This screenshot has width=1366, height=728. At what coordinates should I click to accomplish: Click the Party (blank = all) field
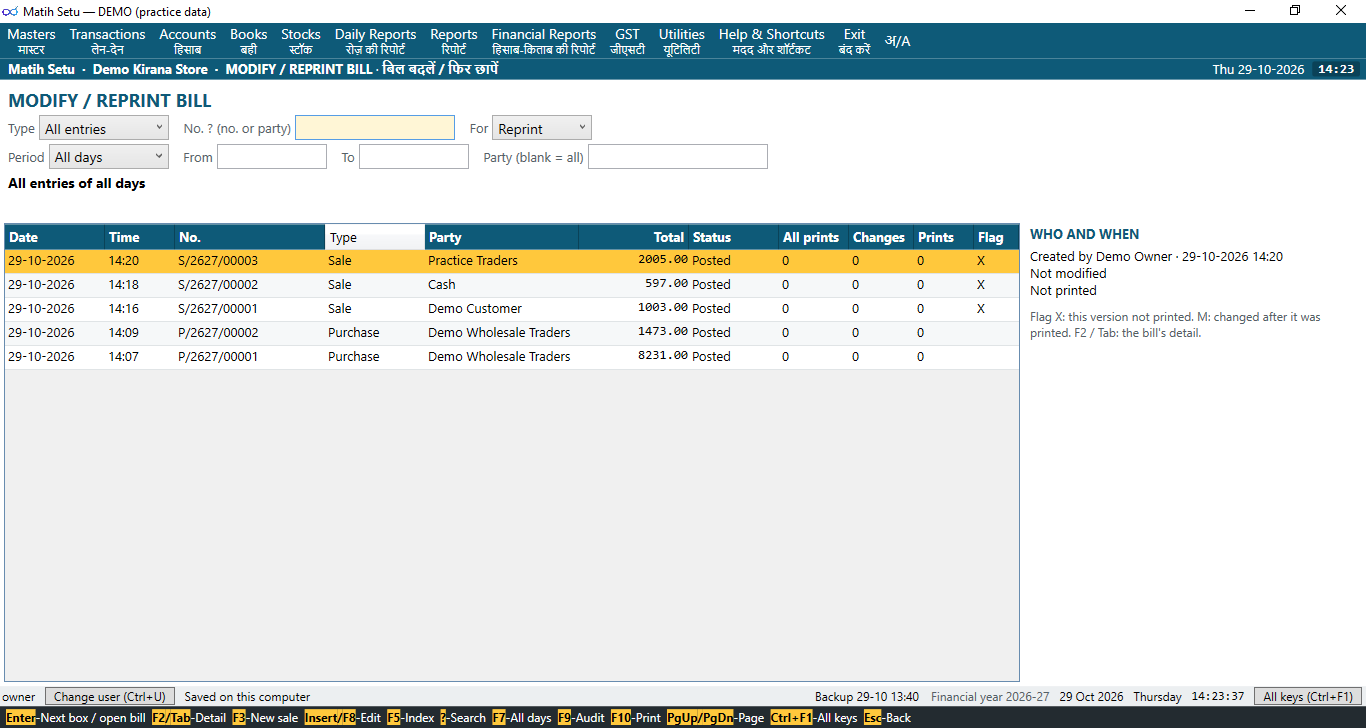pos(678,157)
